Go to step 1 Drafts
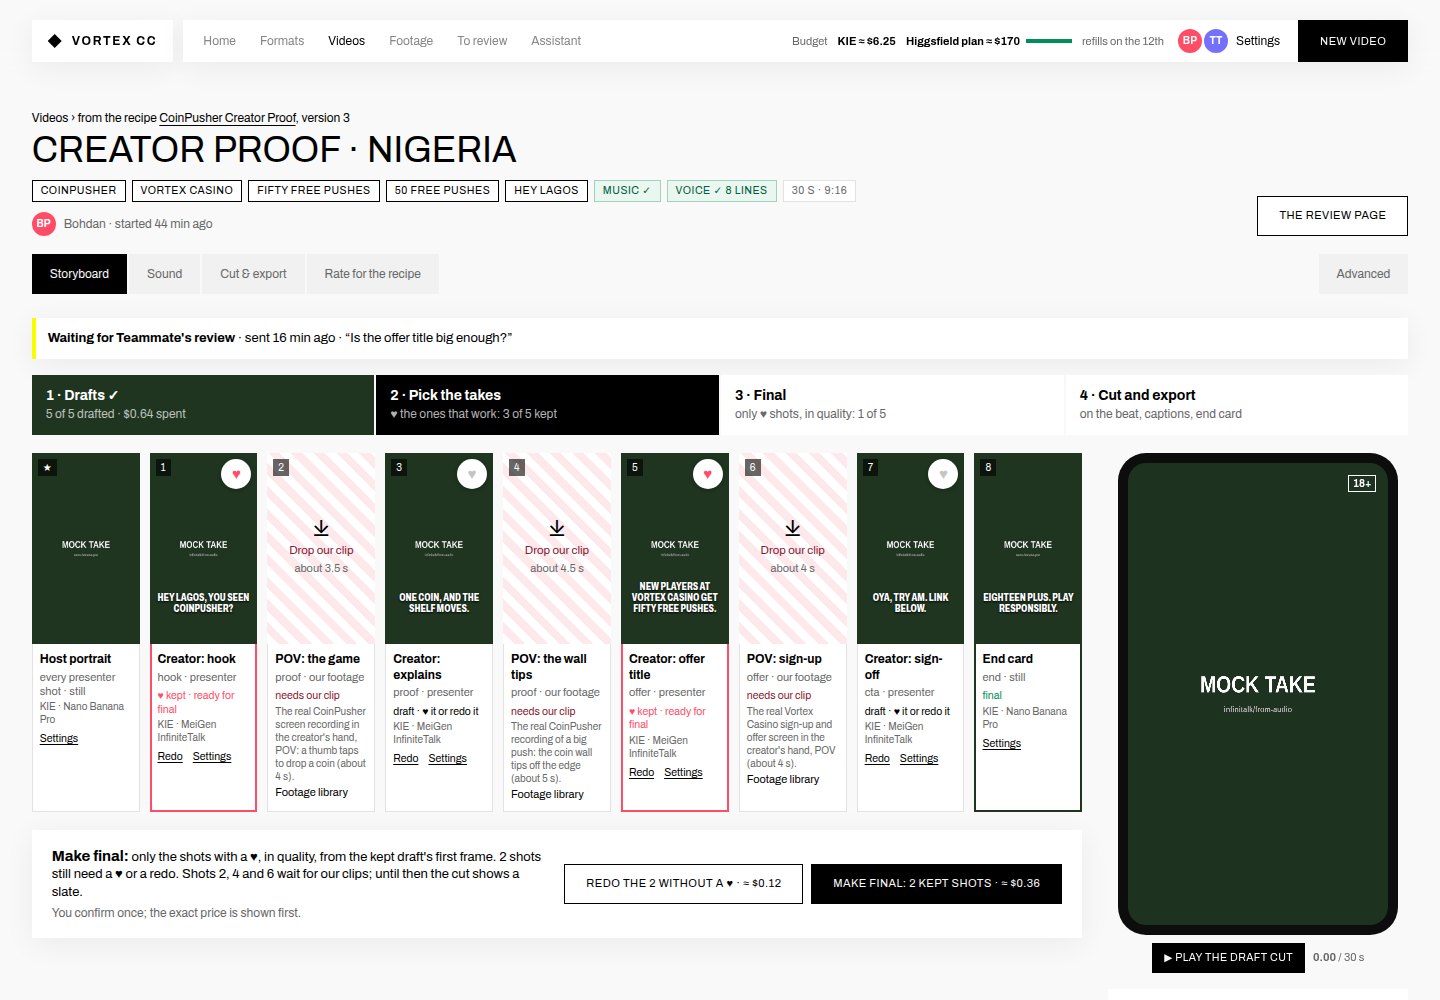Screen dimensions: 1440x1000 (203, 405)
